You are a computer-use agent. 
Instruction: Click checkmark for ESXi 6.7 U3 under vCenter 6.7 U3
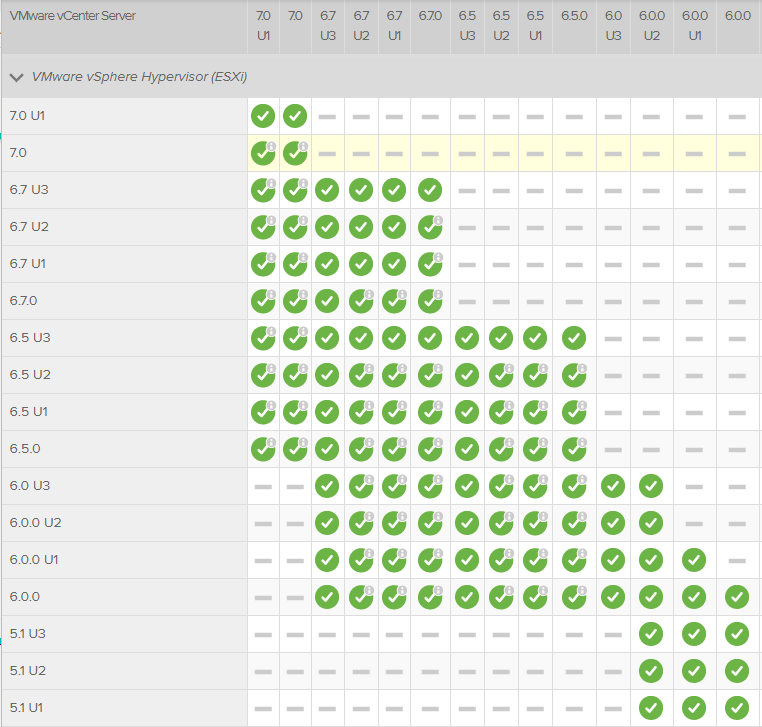click(x=326, y=190)
